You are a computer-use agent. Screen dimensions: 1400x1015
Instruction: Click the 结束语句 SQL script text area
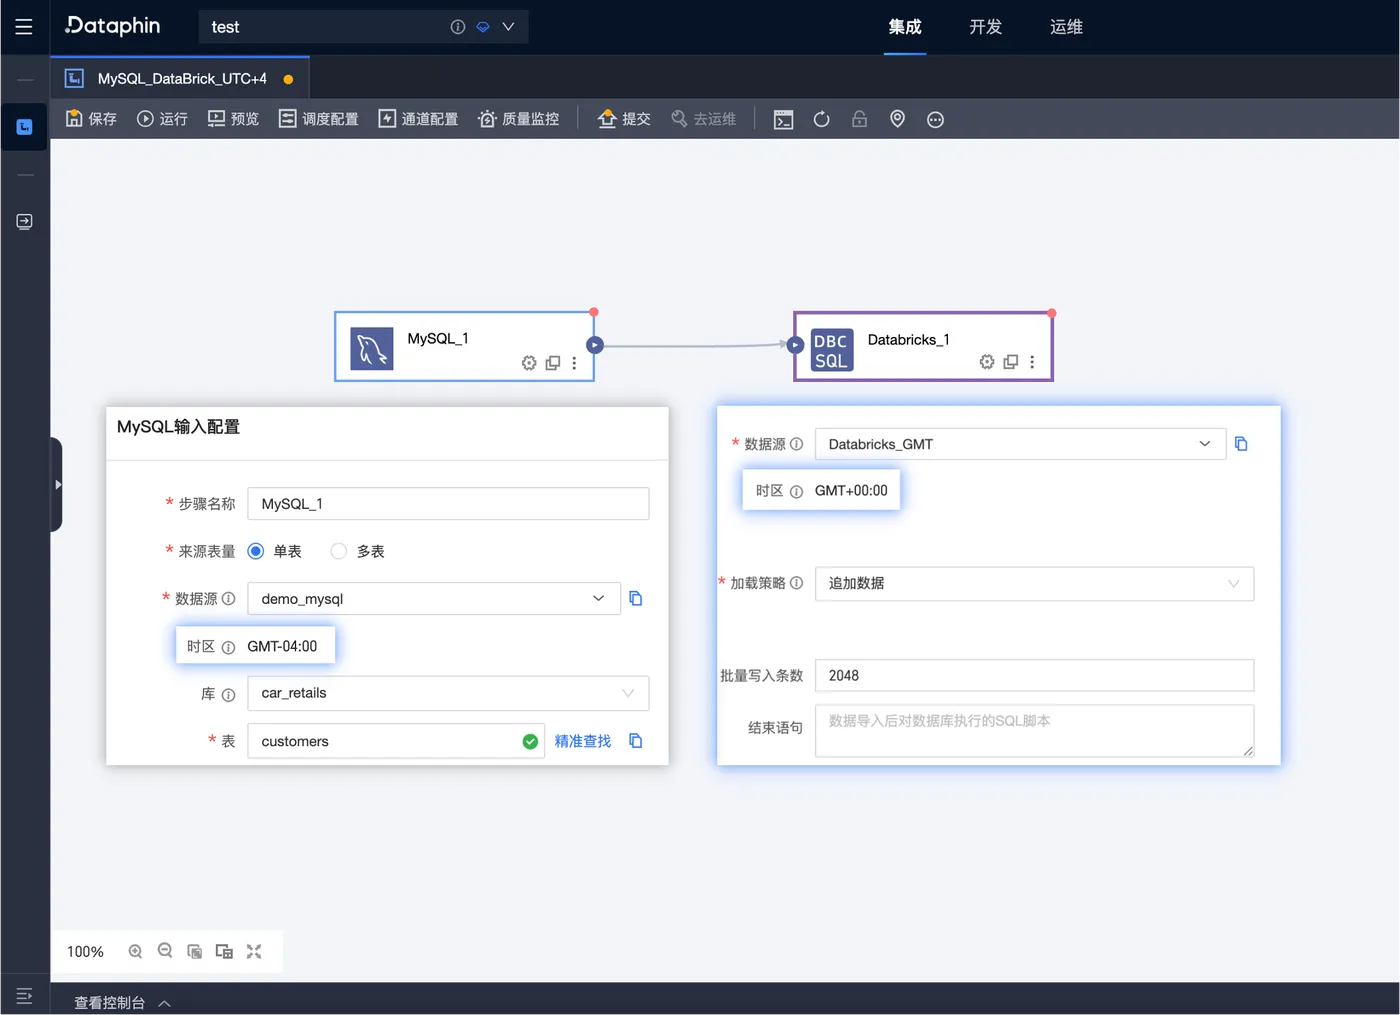(x=1034, y=731)
